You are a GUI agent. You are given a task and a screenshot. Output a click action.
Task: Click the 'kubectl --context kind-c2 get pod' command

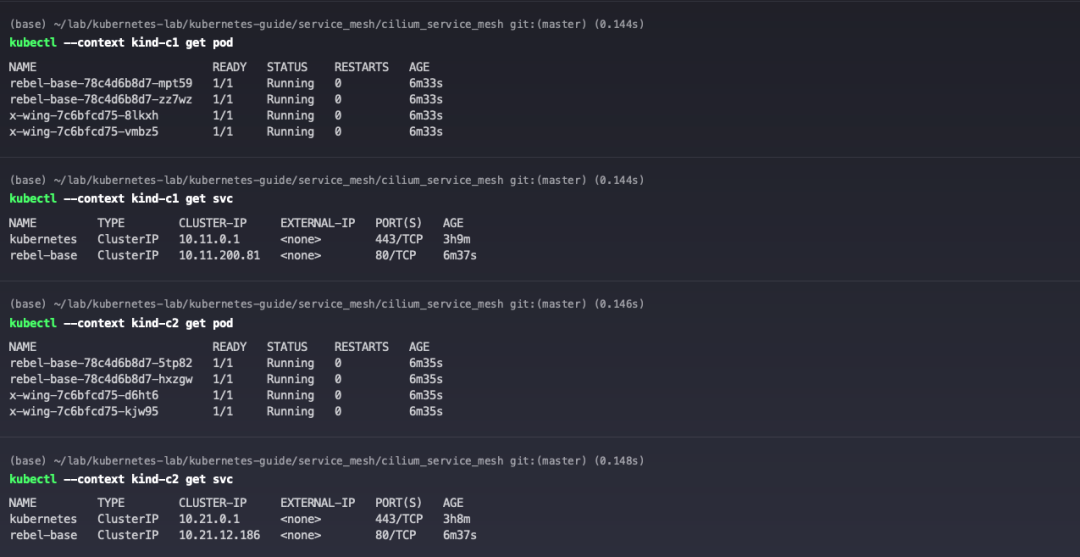click(x=121, y=323)
